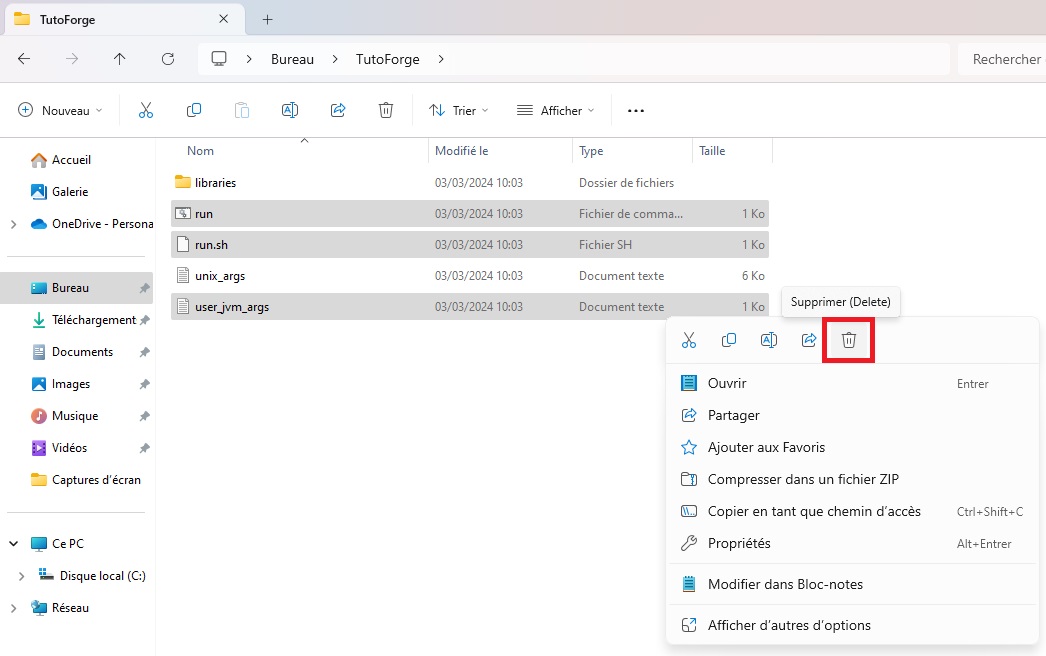Go back with the left arrow button
This screenshot has width=1046, height=656.
point(24,59)
